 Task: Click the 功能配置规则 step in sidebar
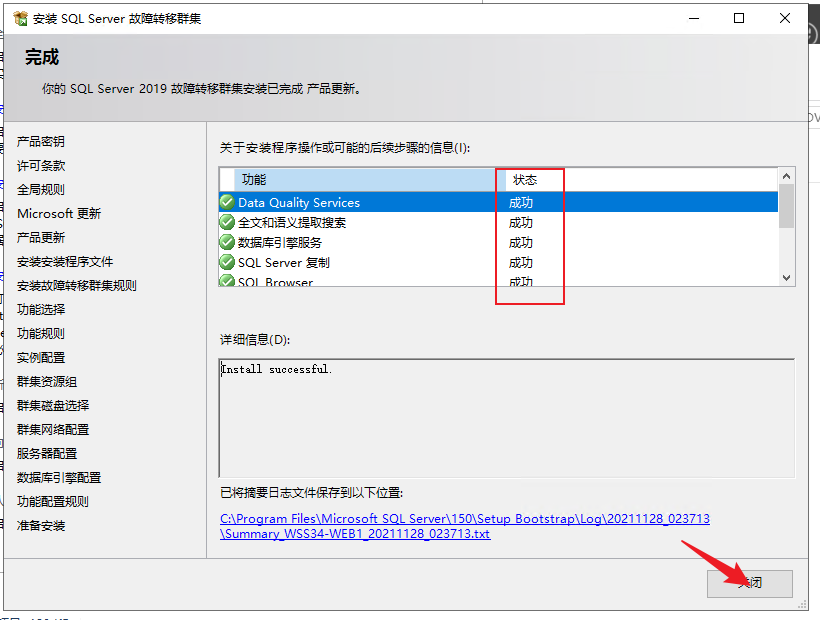(x=53, y=502)
